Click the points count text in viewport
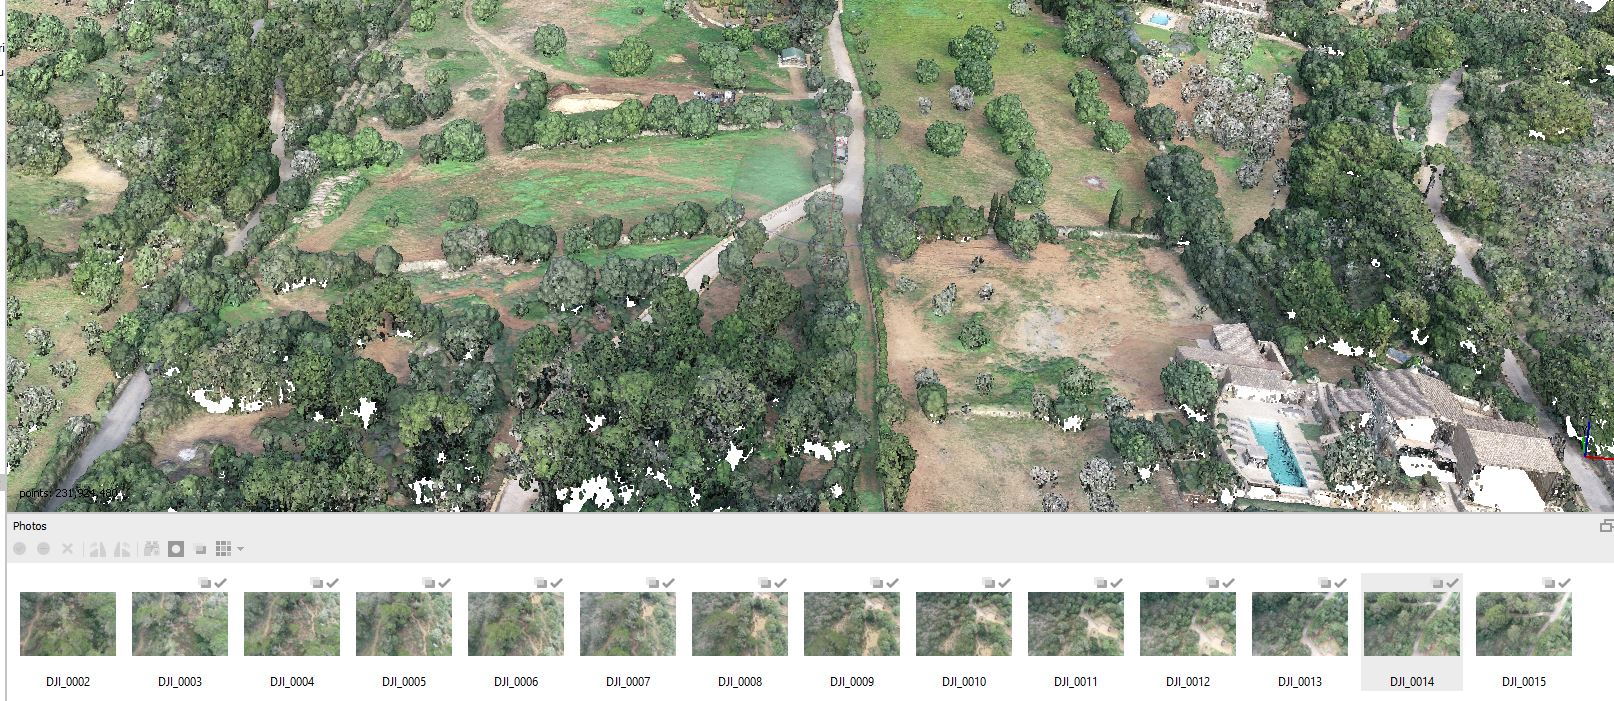1614x701 pixels. (70, 493)
